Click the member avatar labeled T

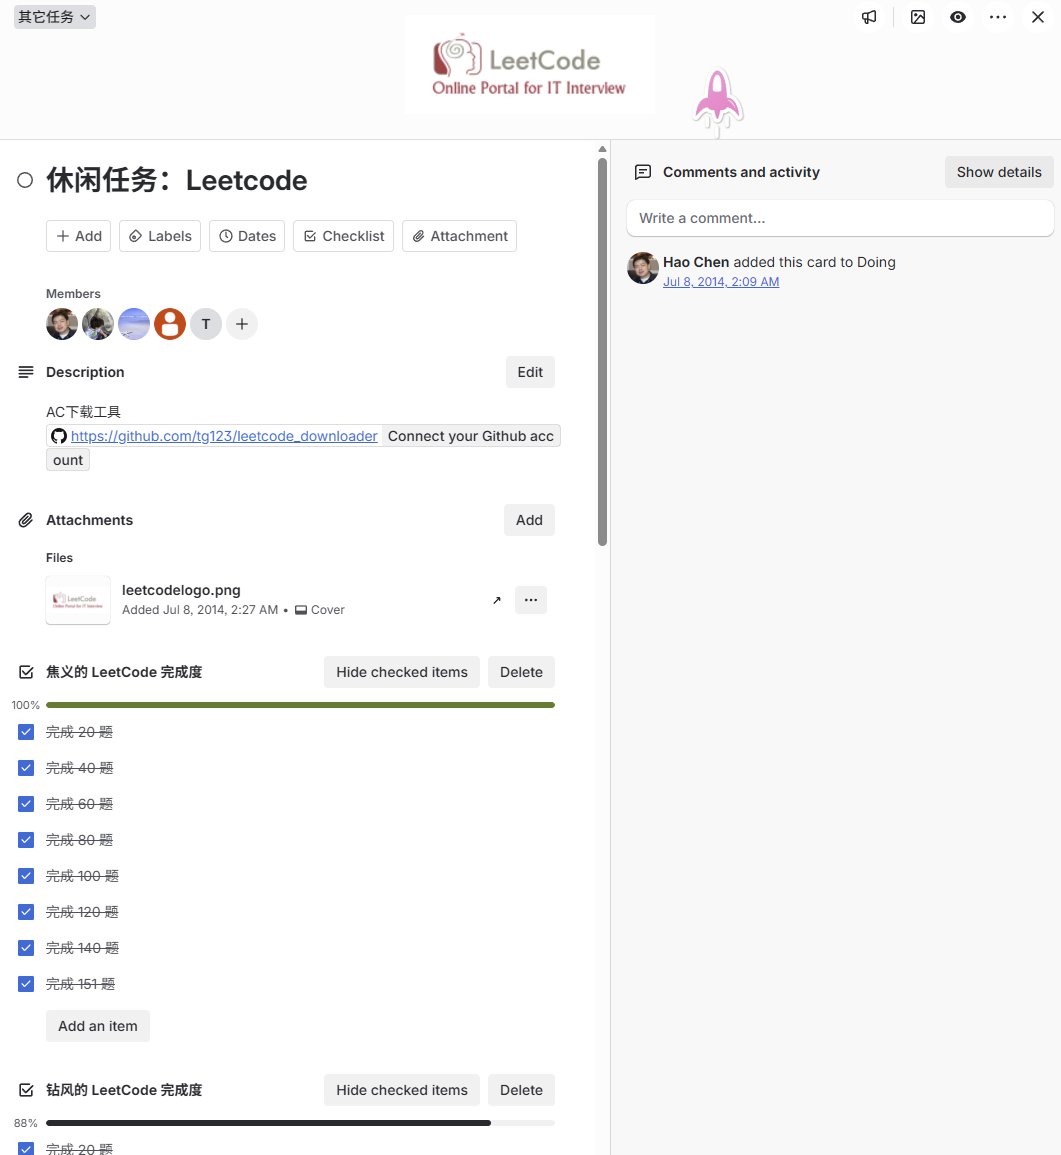(x=206, y=324)
